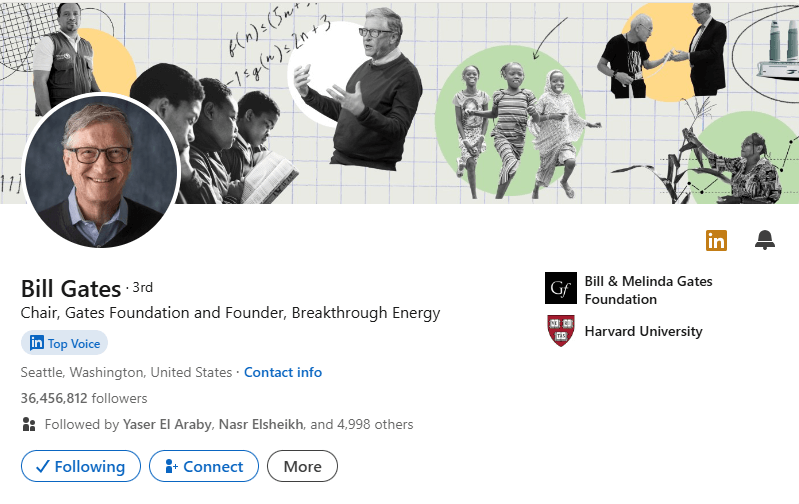Open the More options menu
The height and width of the screenshot is (504, 799).
coord(302,466)
